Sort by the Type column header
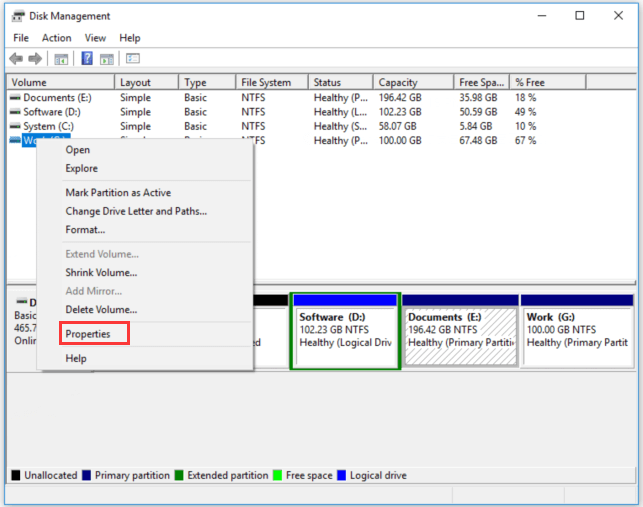This screenshot has height=507, width=643. click(x=207, y=82)
